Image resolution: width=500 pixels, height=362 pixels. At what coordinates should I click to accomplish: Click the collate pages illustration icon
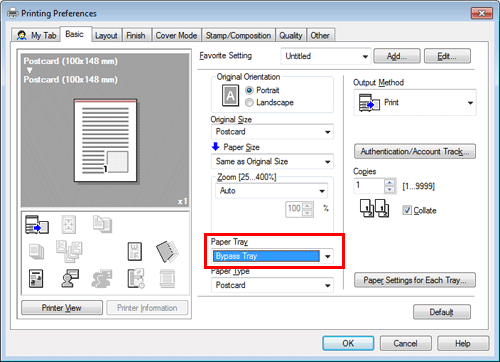point(374,208)
